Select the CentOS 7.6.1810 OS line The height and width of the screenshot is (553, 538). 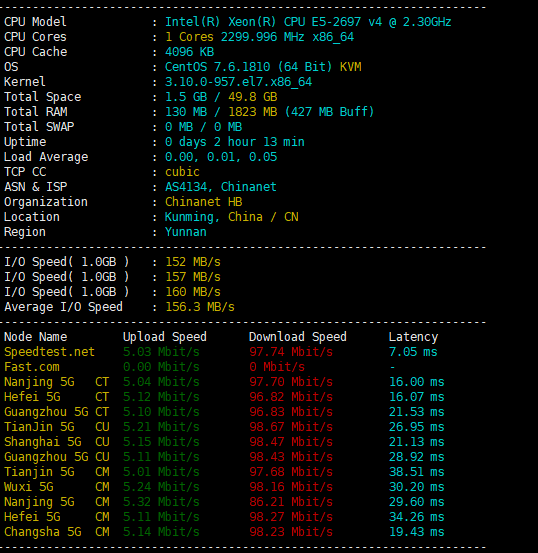[x=263, y=67]
